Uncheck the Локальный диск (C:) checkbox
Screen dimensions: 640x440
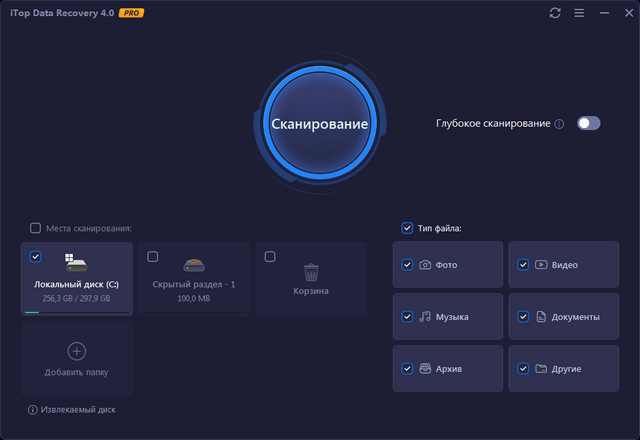[36, 257]
